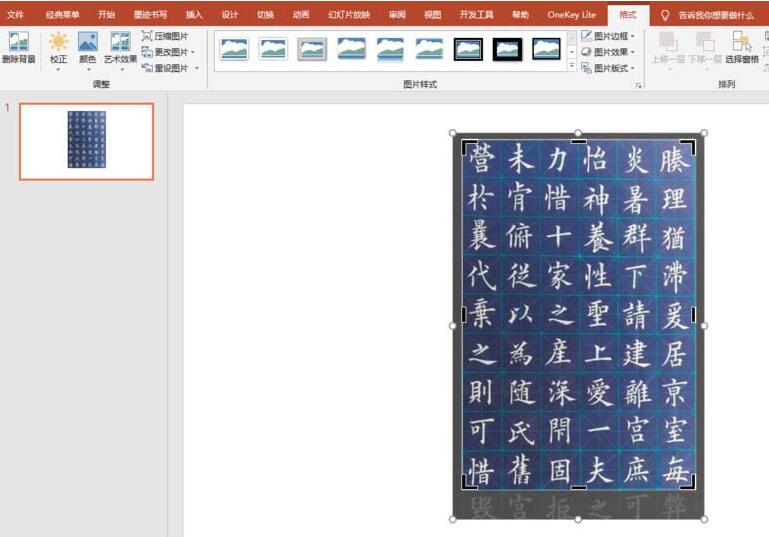Switch to the Transitions (切换) tab
This screenshot has width=769, height=537.
pos(265,15)
